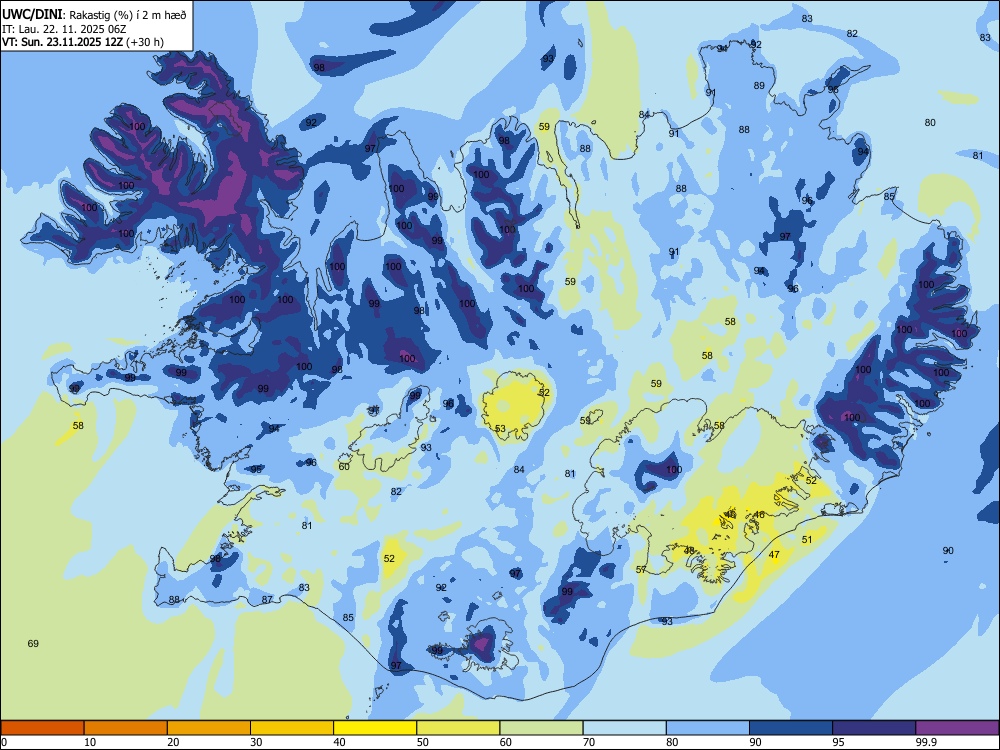Select the bright yellow 40–50 legend swatch

tap(375, 728)
